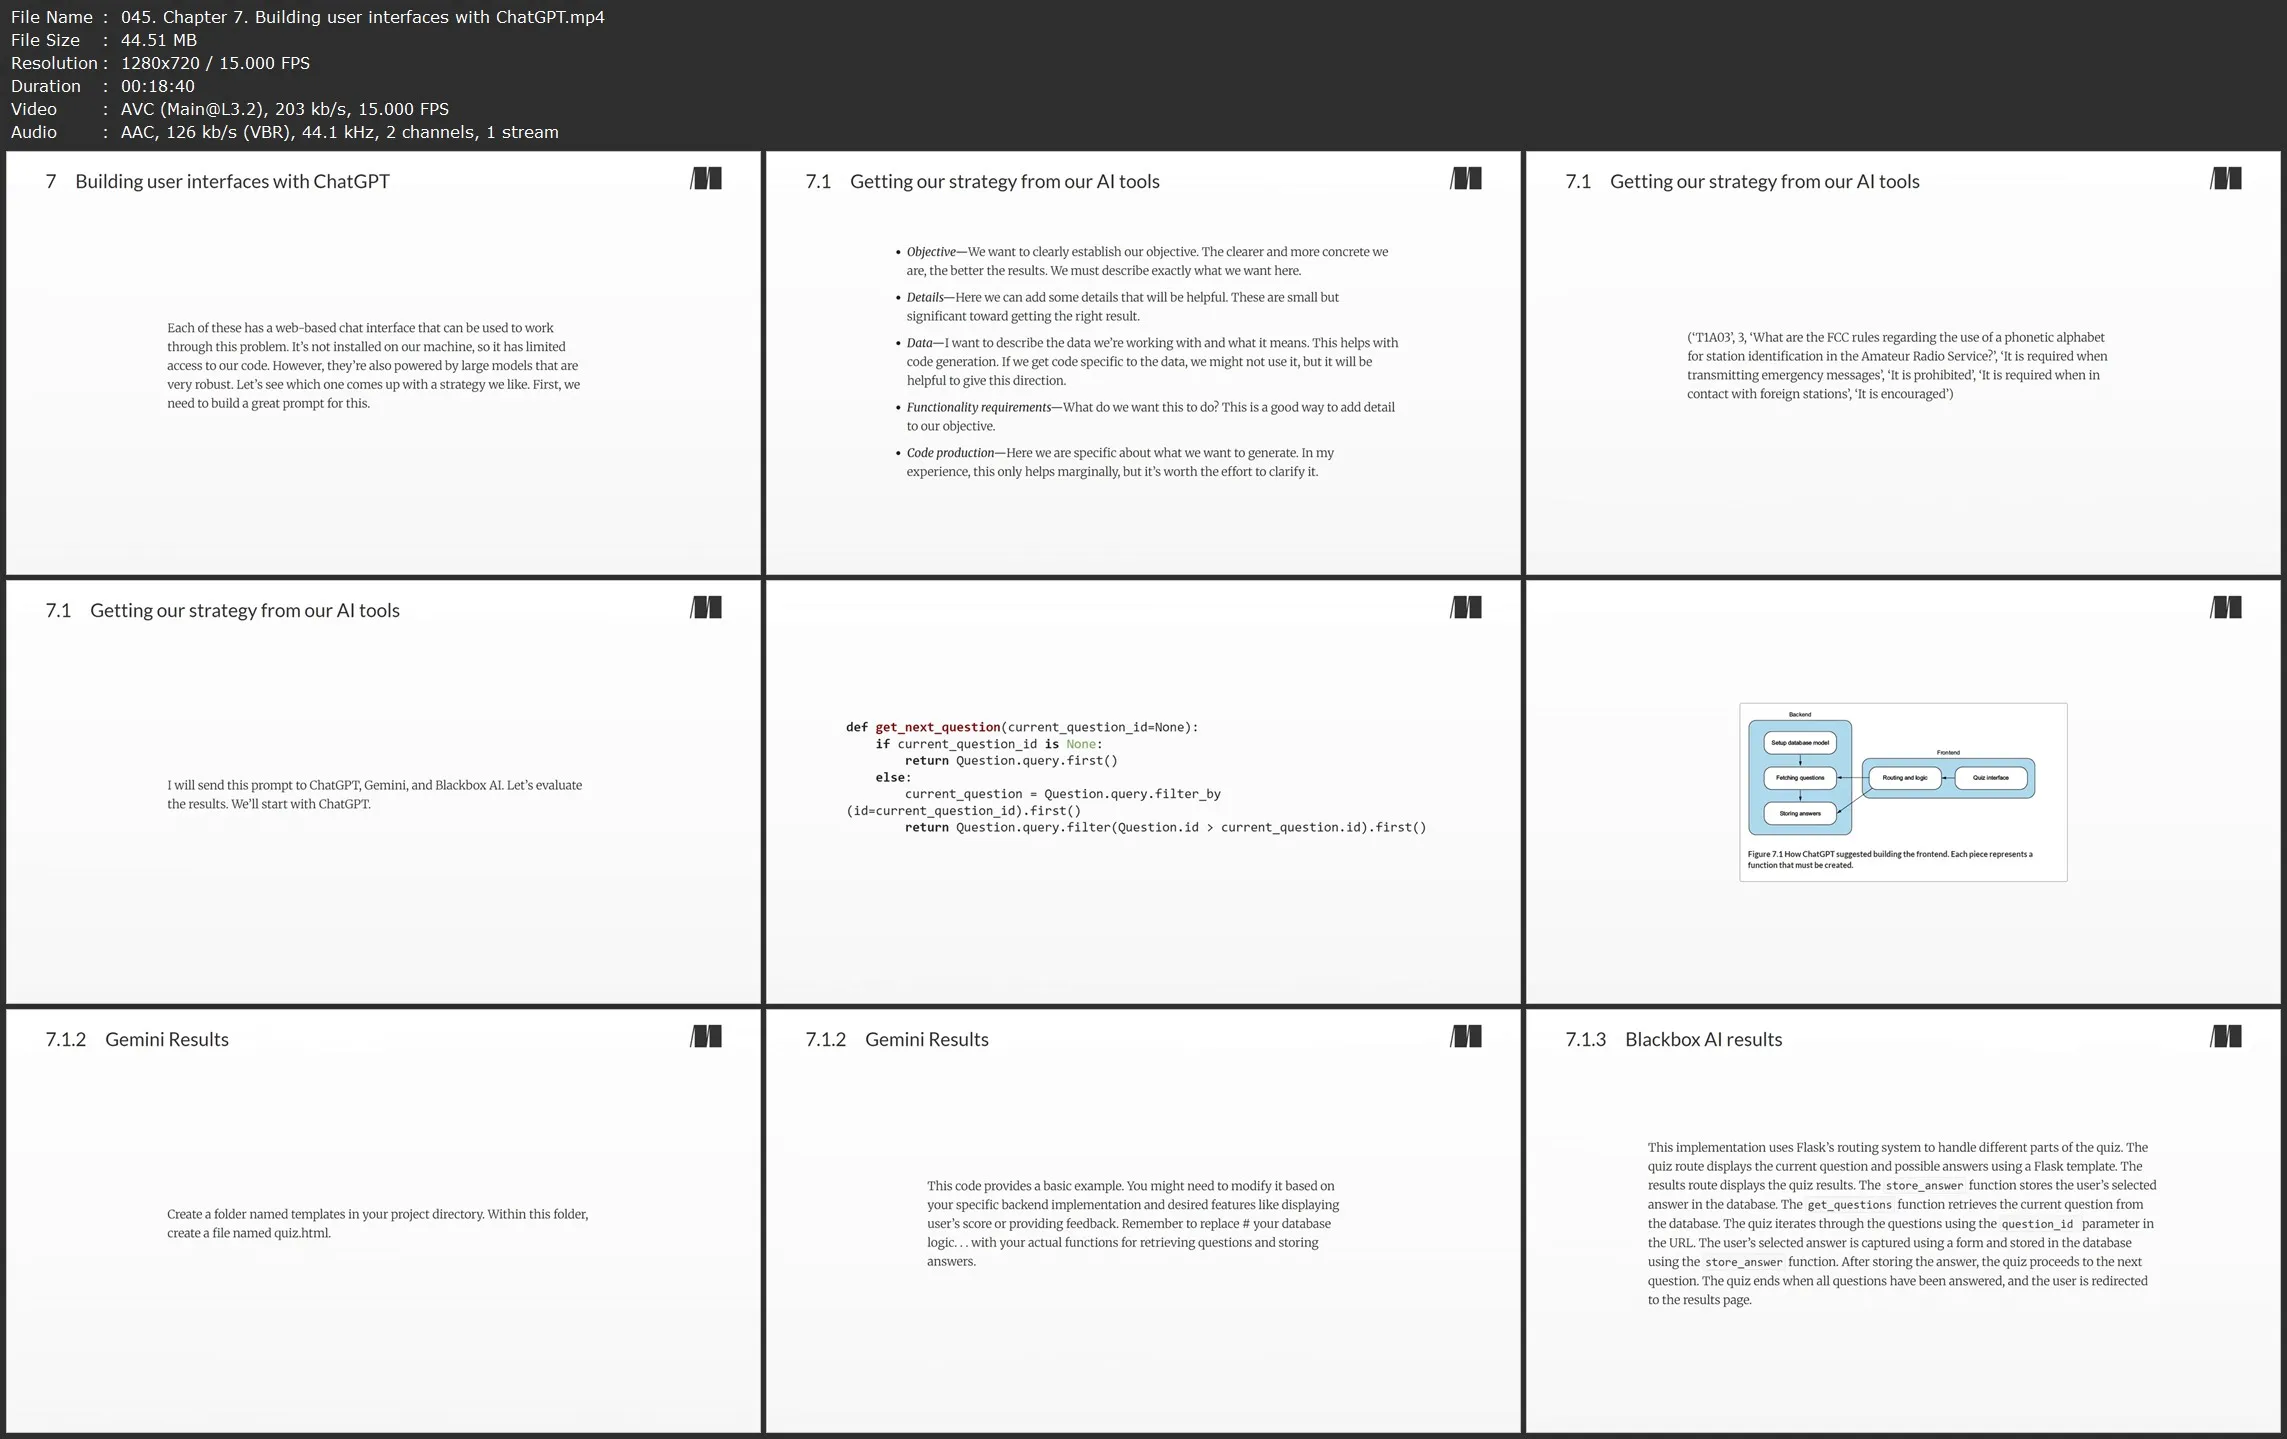
Task: Click the book logo on the Objective bullet list frame
Action: click(1466, 179)
